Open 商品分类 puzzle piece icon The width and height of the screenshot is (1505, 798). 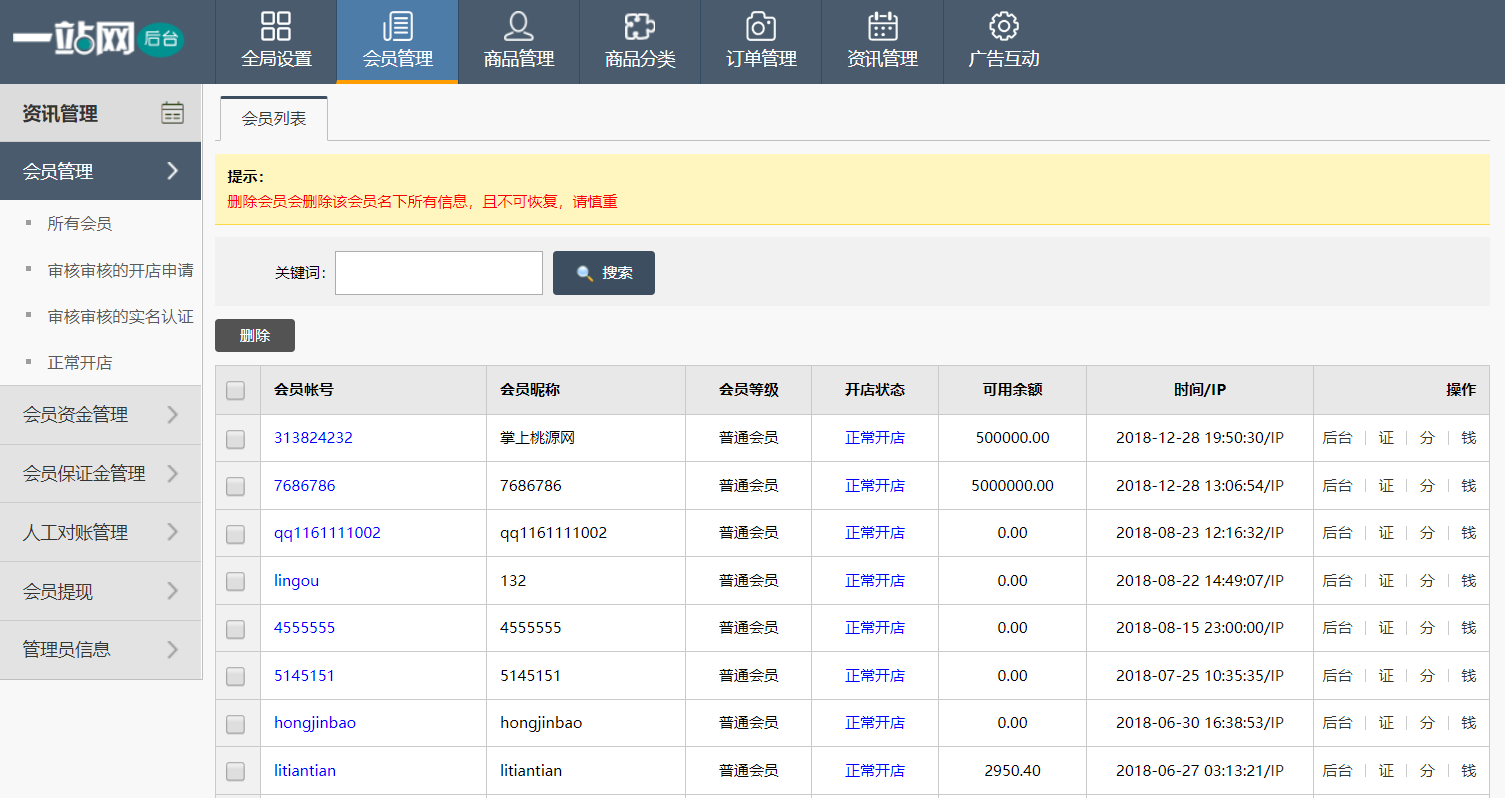[639, 26]
